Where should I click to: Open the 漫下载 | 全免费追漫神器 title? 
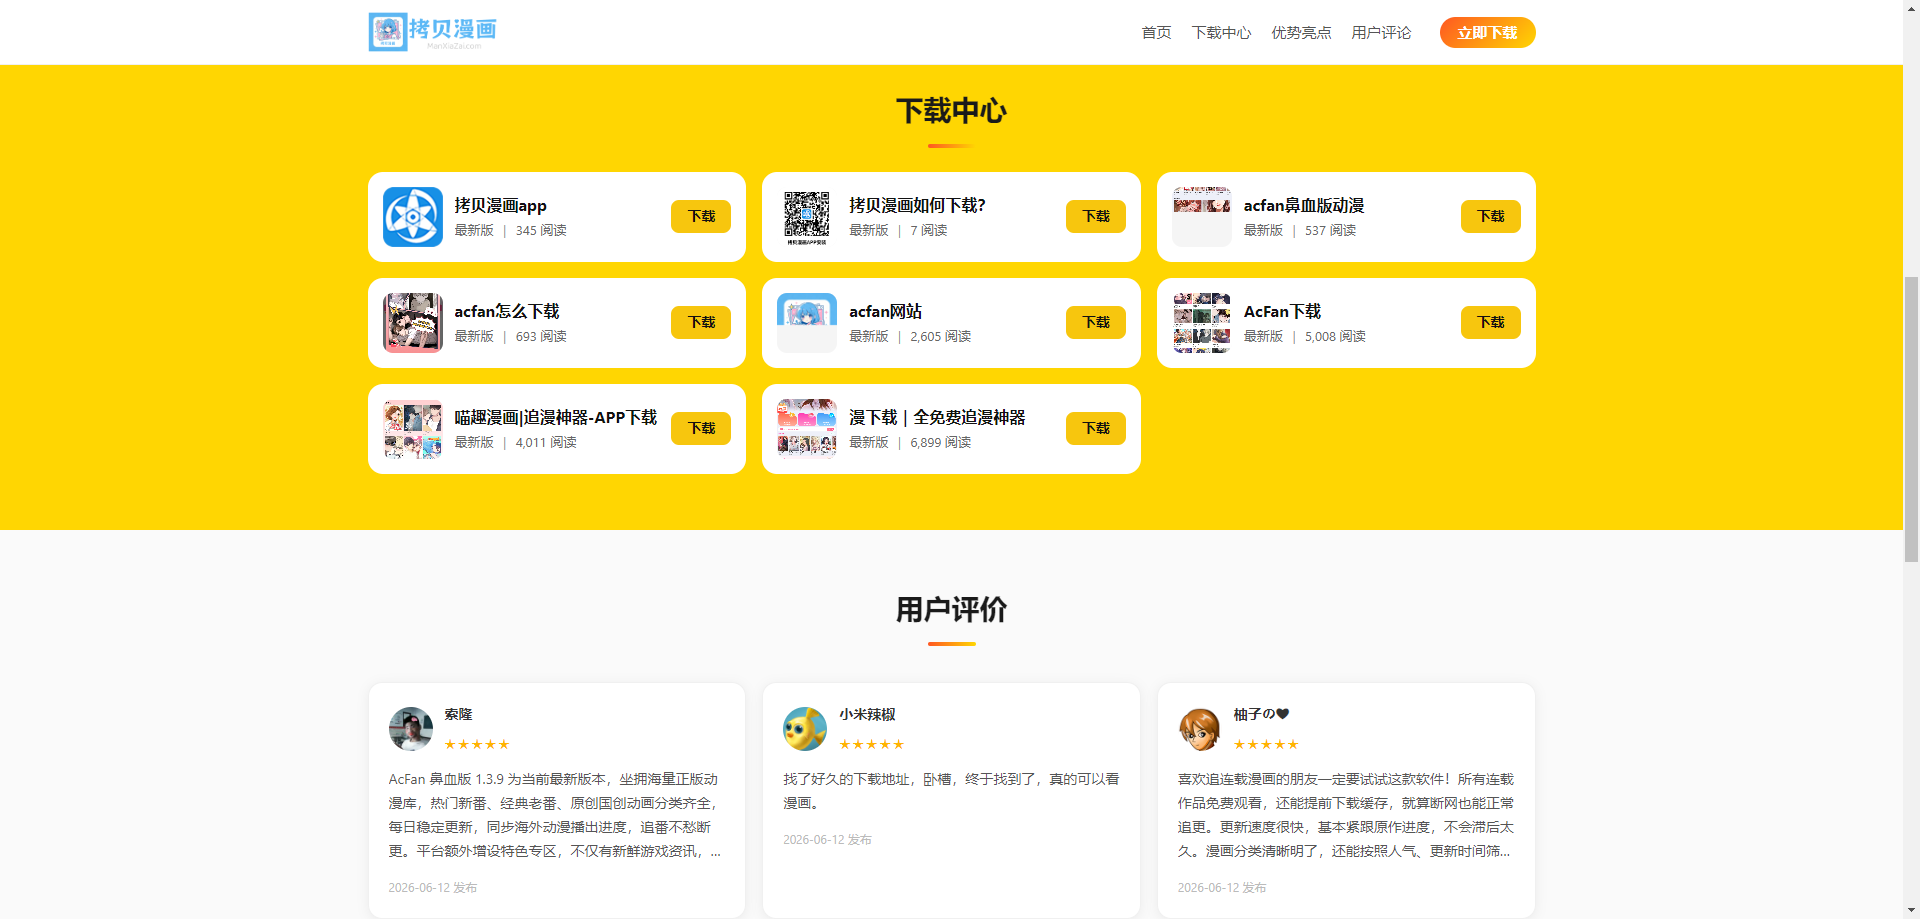pos(937,418)
